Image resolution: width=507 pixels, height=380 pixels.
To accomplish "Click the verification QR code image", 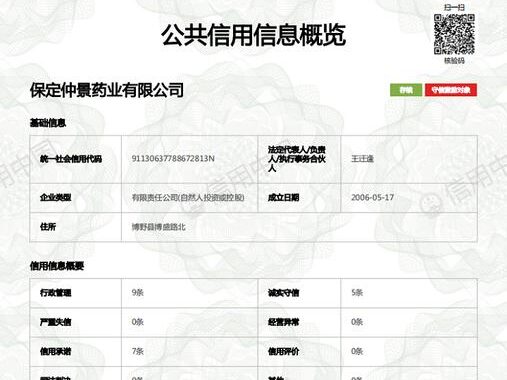I will (454, 34).
